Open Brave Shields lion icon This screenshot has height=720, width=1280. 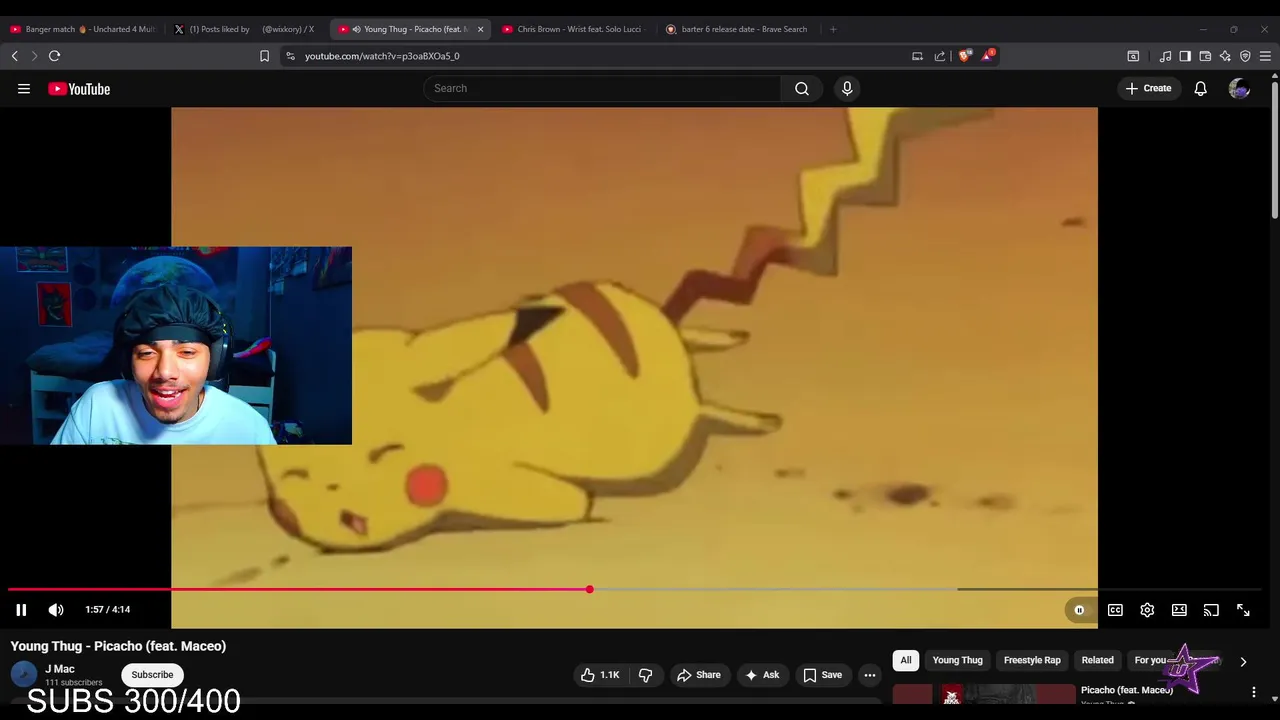pos(964,56)
